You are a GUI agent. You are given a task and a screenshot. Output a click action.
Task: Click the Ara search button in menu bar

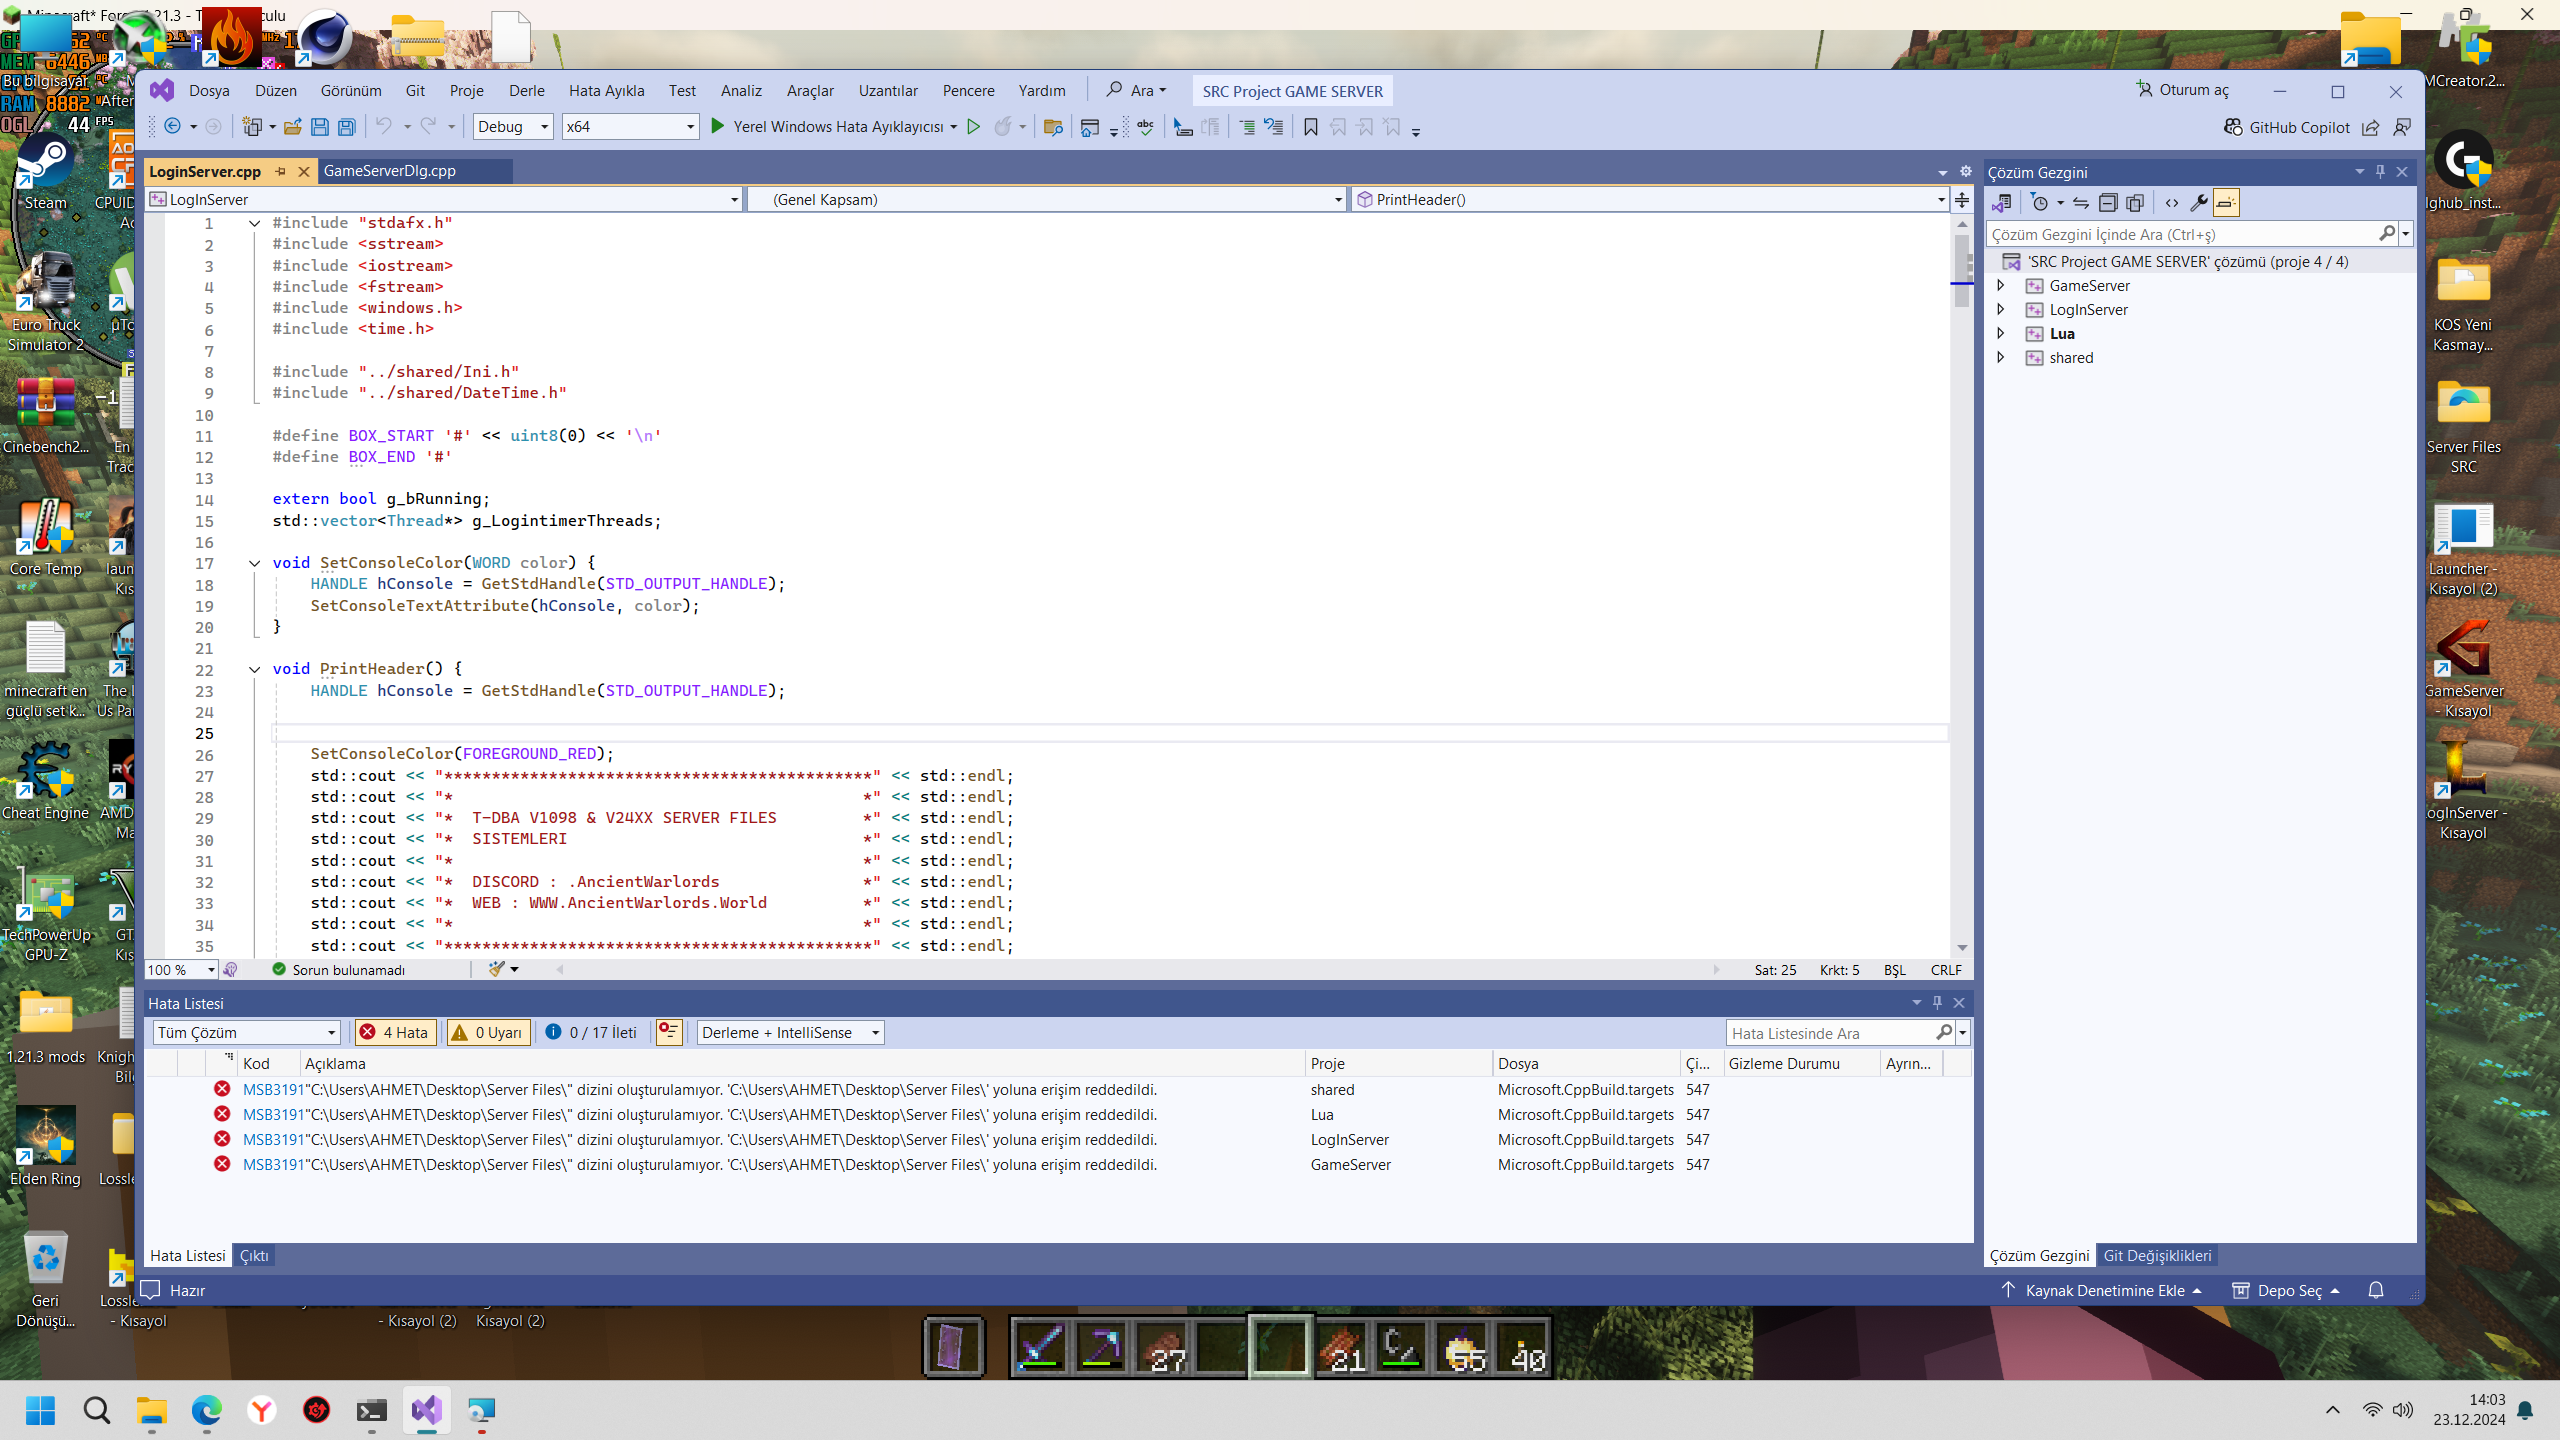pos(1136,90)
